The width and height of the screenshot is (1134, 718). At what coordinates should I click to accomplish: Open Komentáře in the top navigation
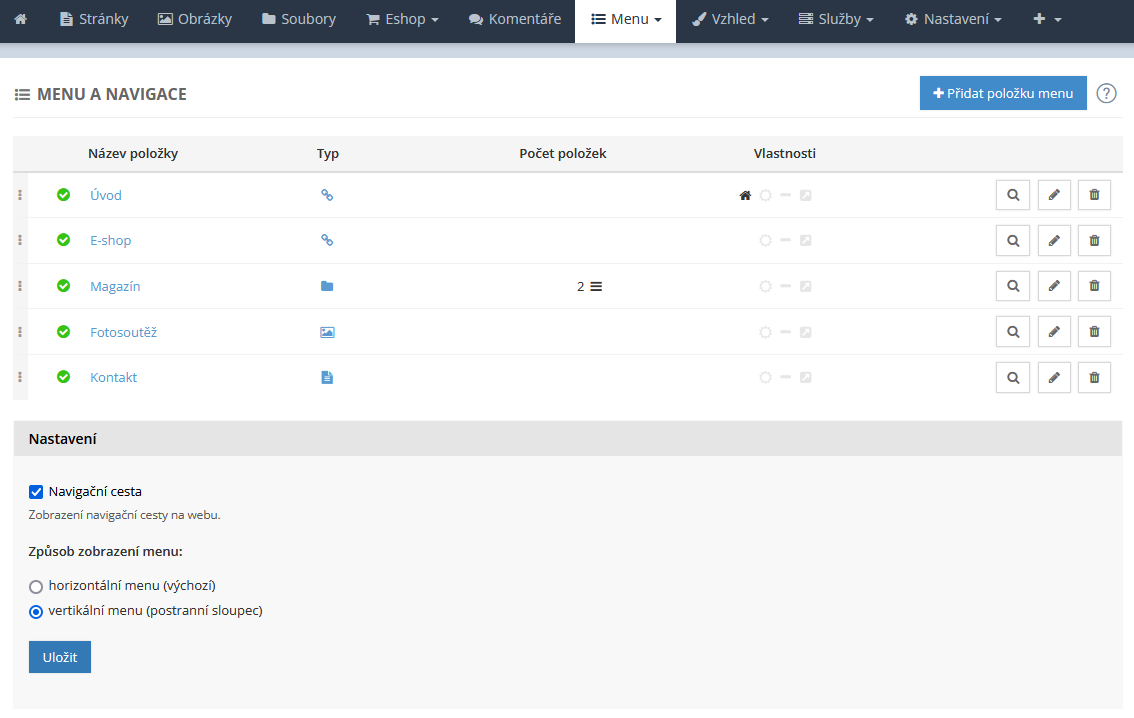coord(515,19)
